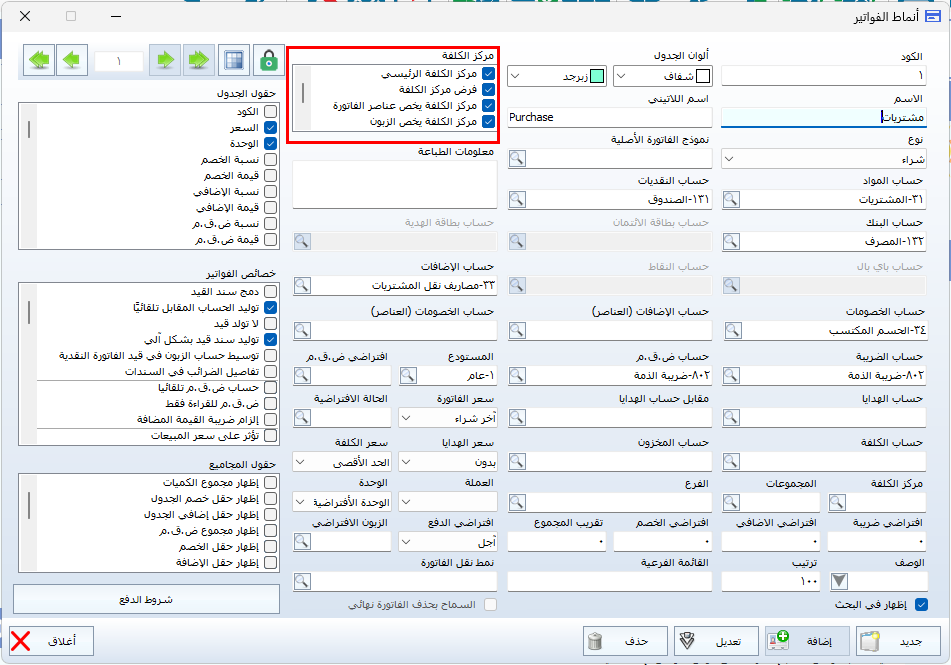Open the grid table view icon
The image size is (951, 665).
click(233, 60)
